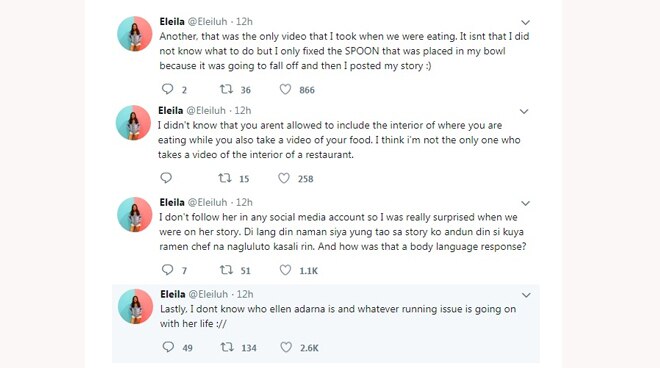660x368 pixels.
Task: Like the tweet with 1.1K likes
Action: [x=285, y=269]
